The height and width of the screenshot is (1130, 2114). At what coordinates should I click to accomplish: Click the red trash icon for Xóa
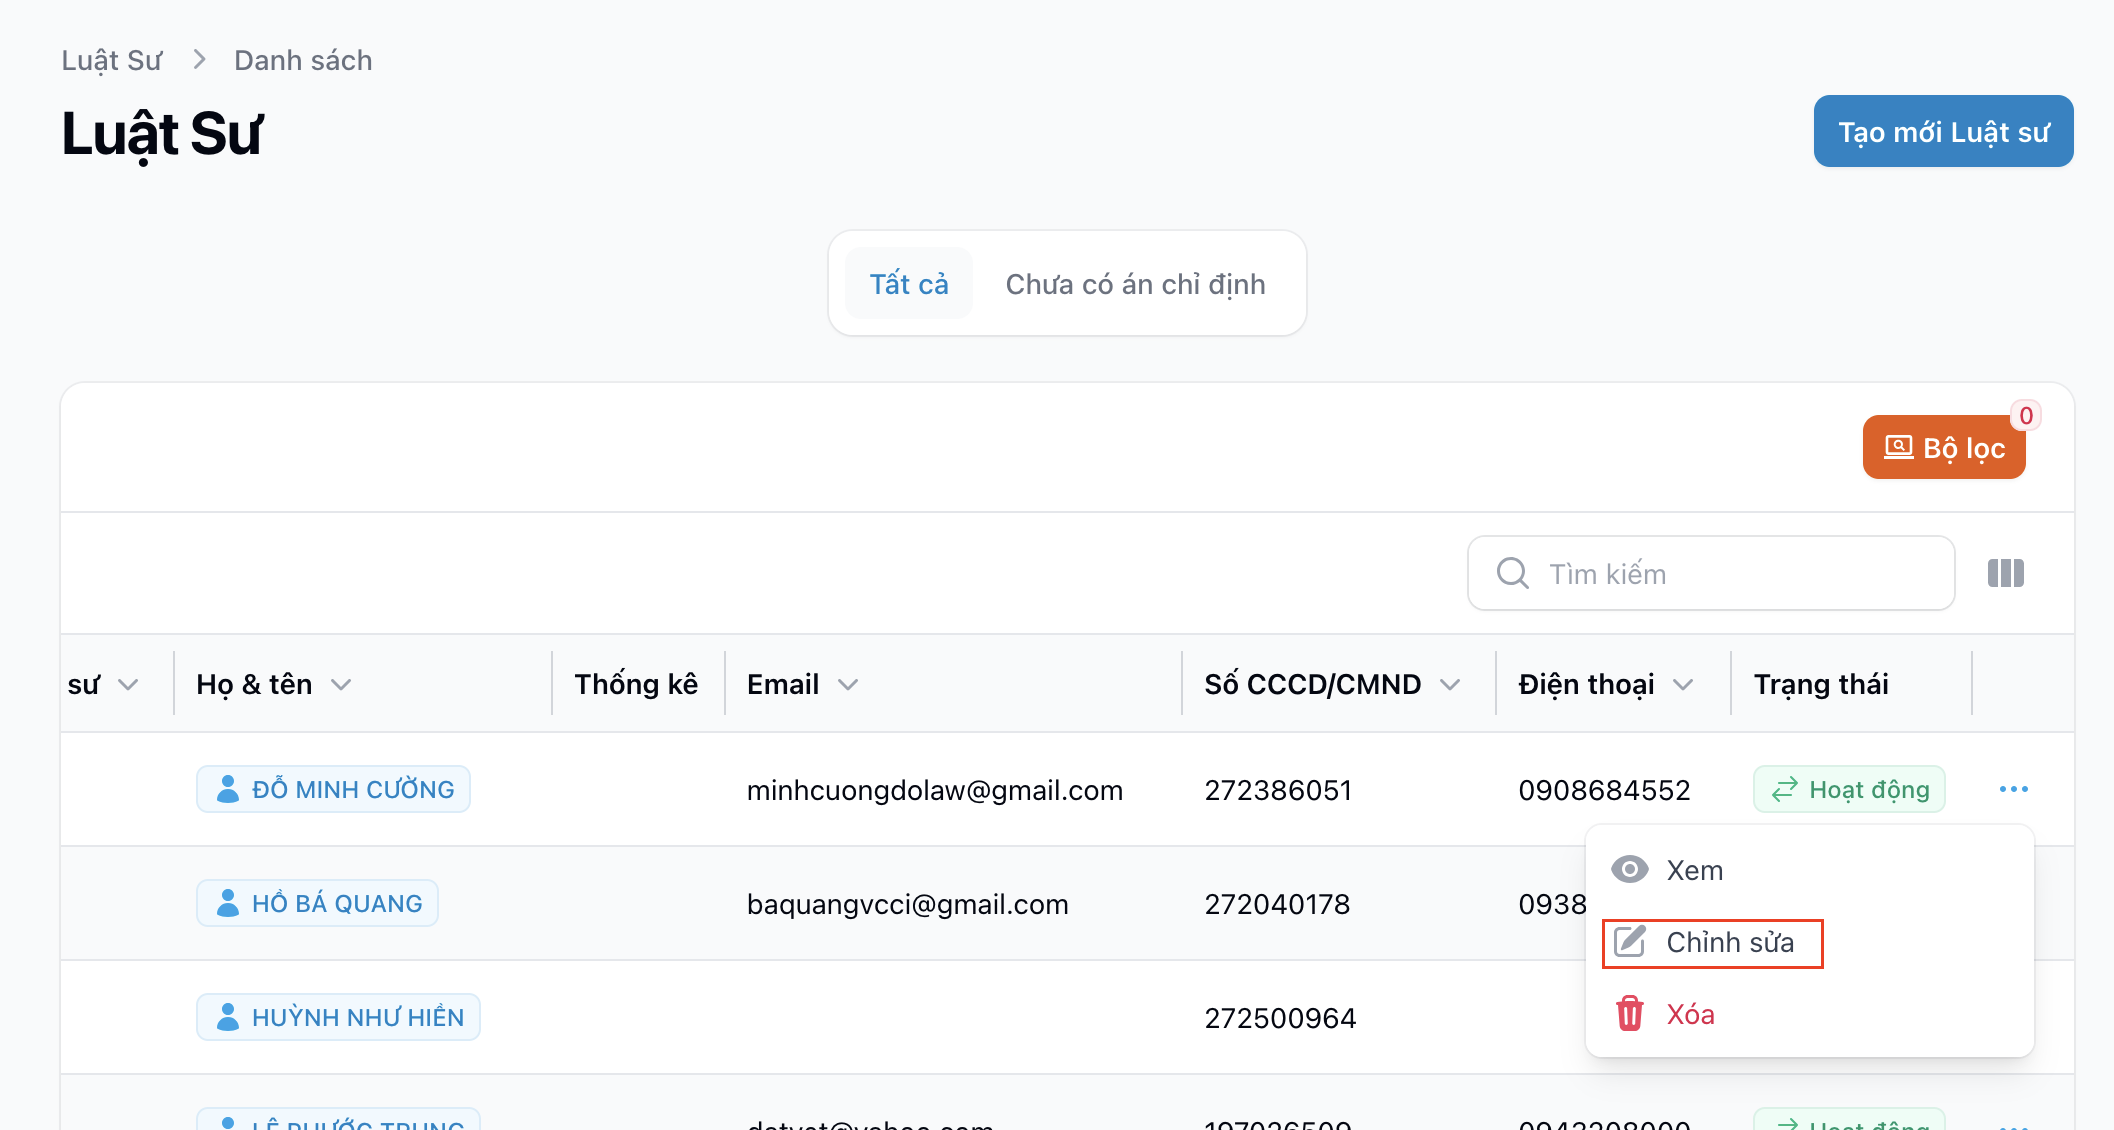pos(1630,1014)
